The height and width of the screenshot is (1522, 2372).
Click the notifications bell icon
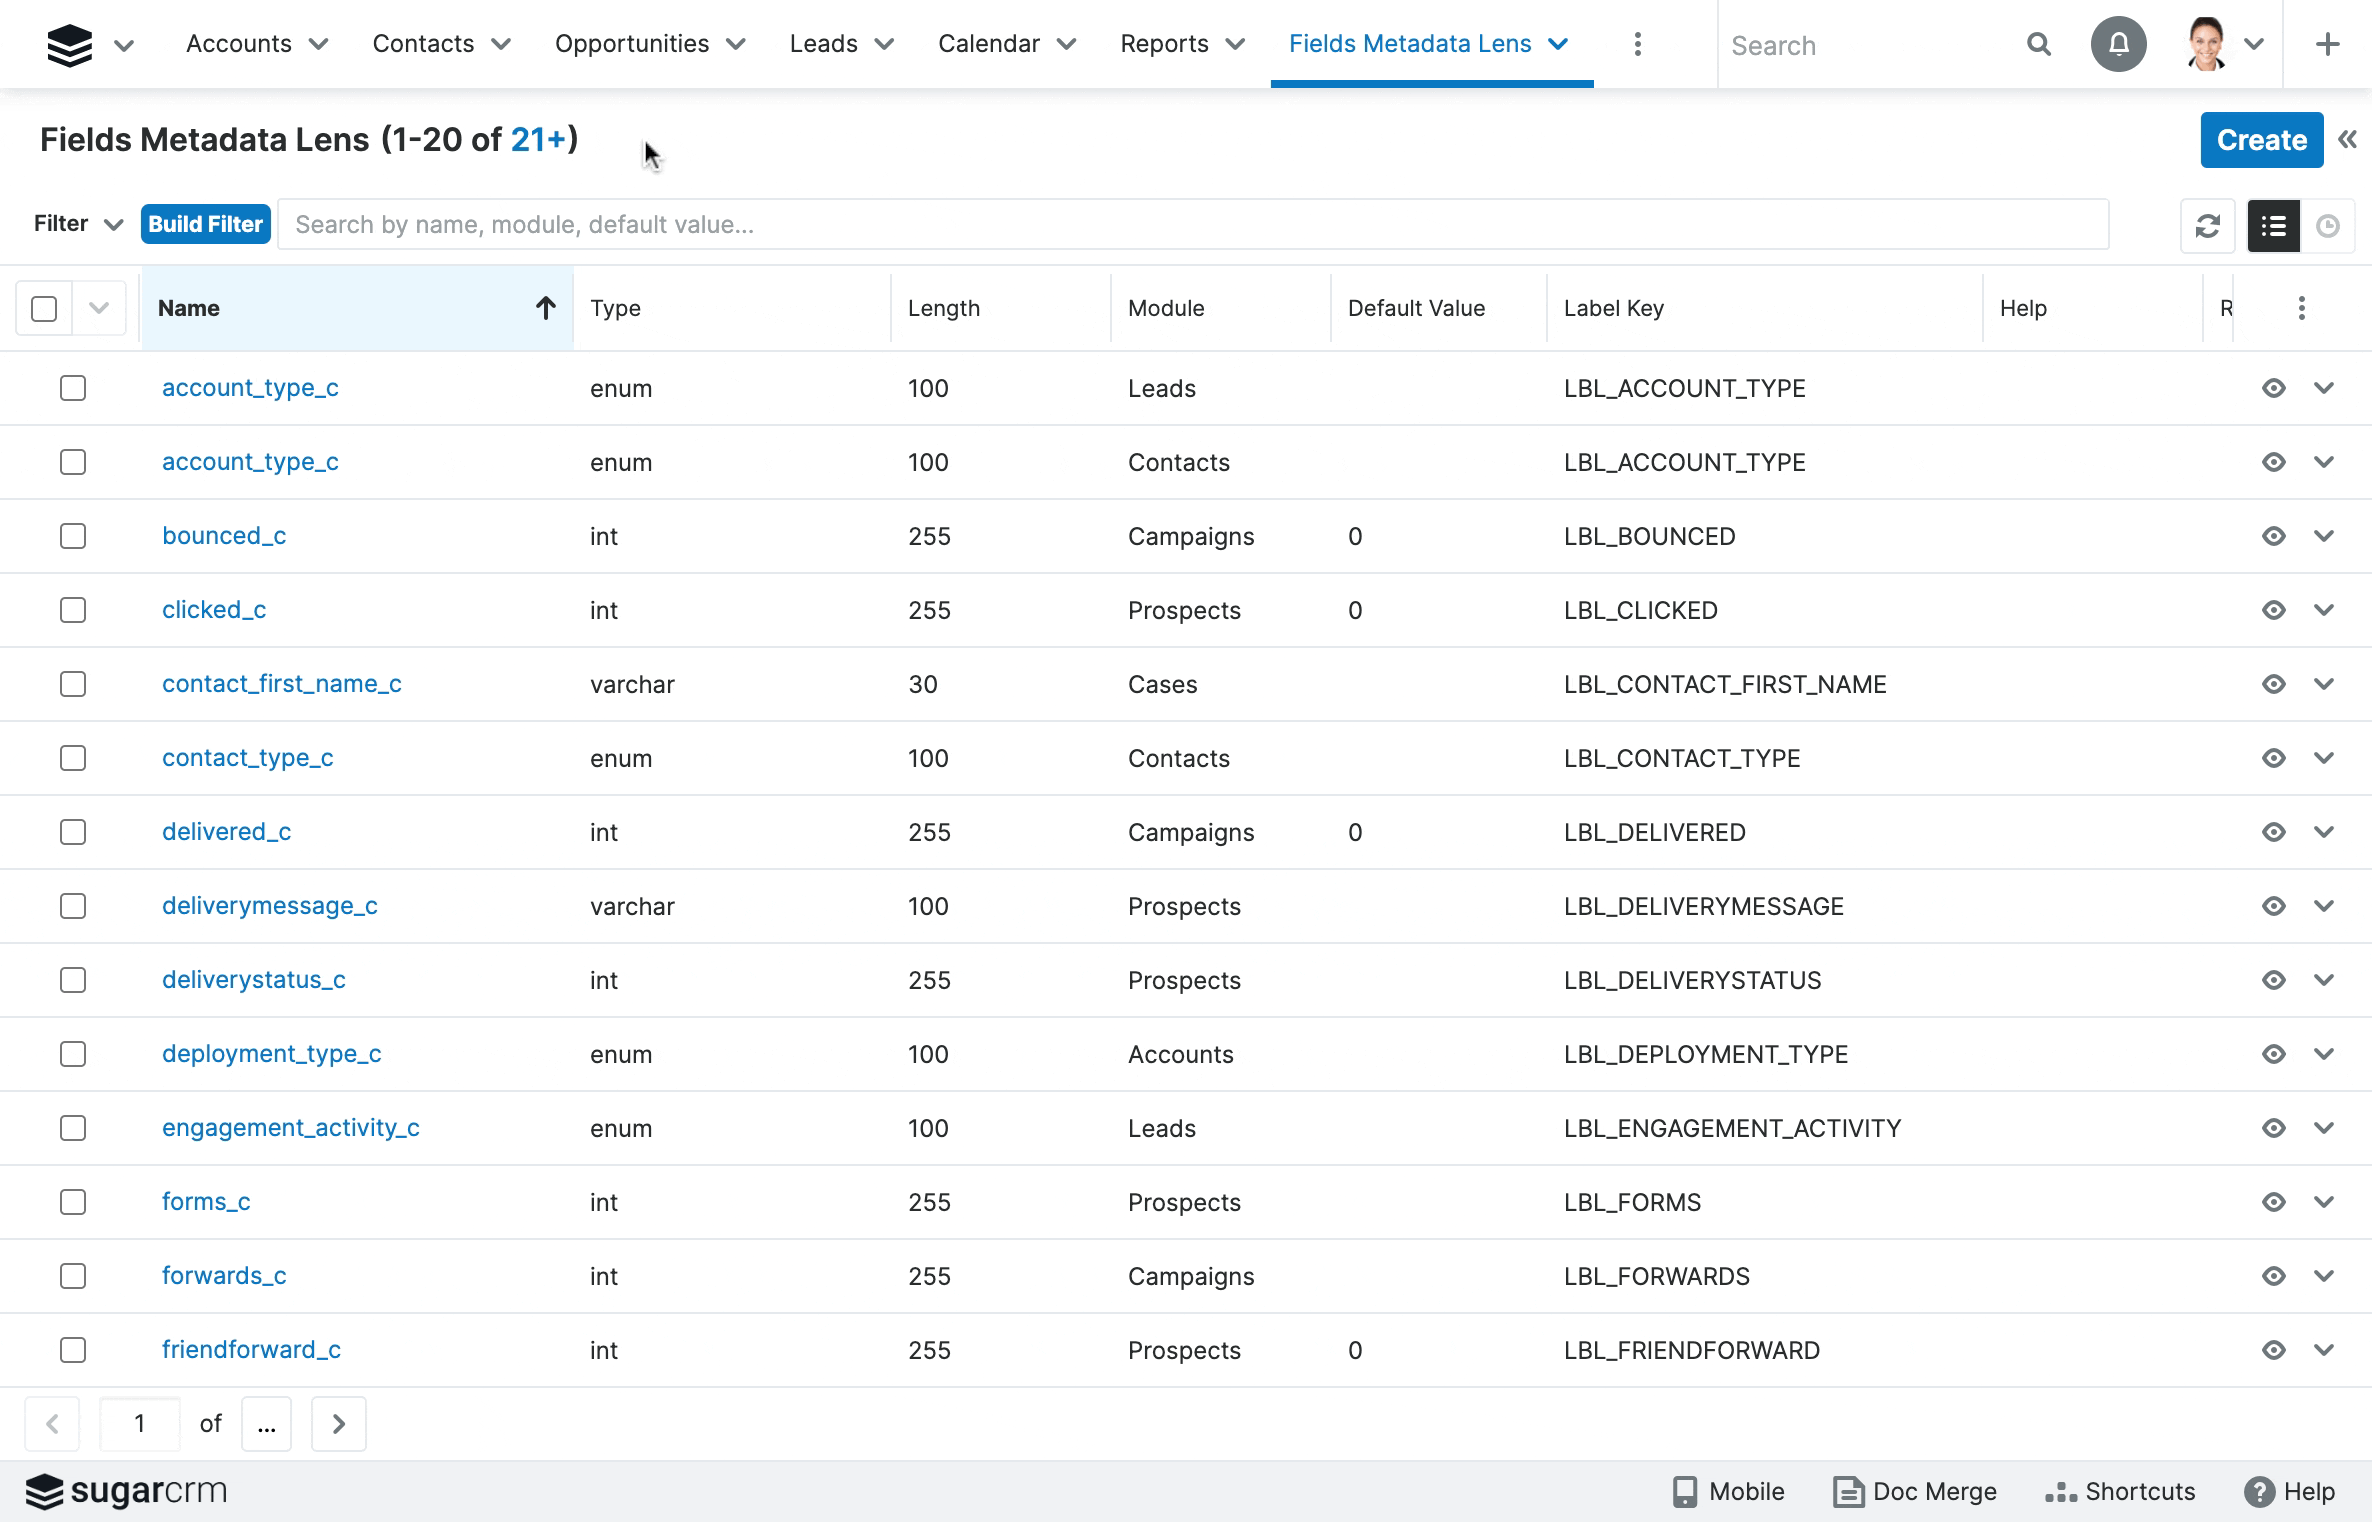[x=2118, y=43]
